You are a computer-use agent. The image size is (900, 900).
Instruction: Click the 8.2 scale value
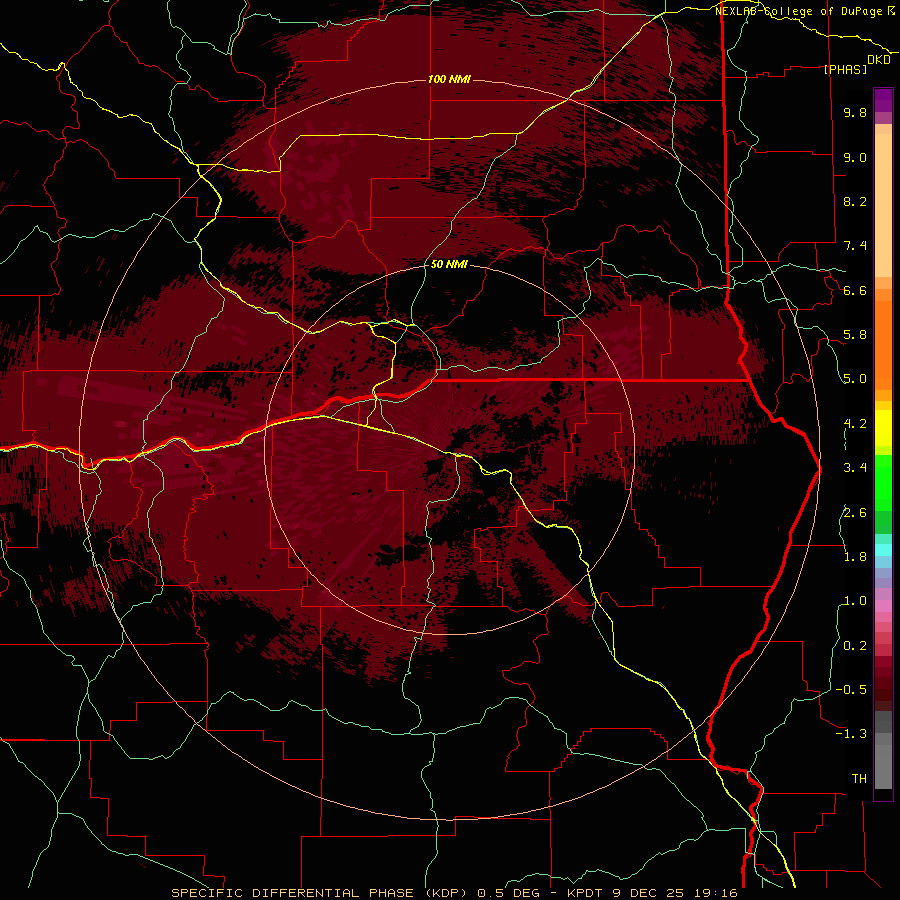pos(855,201)
